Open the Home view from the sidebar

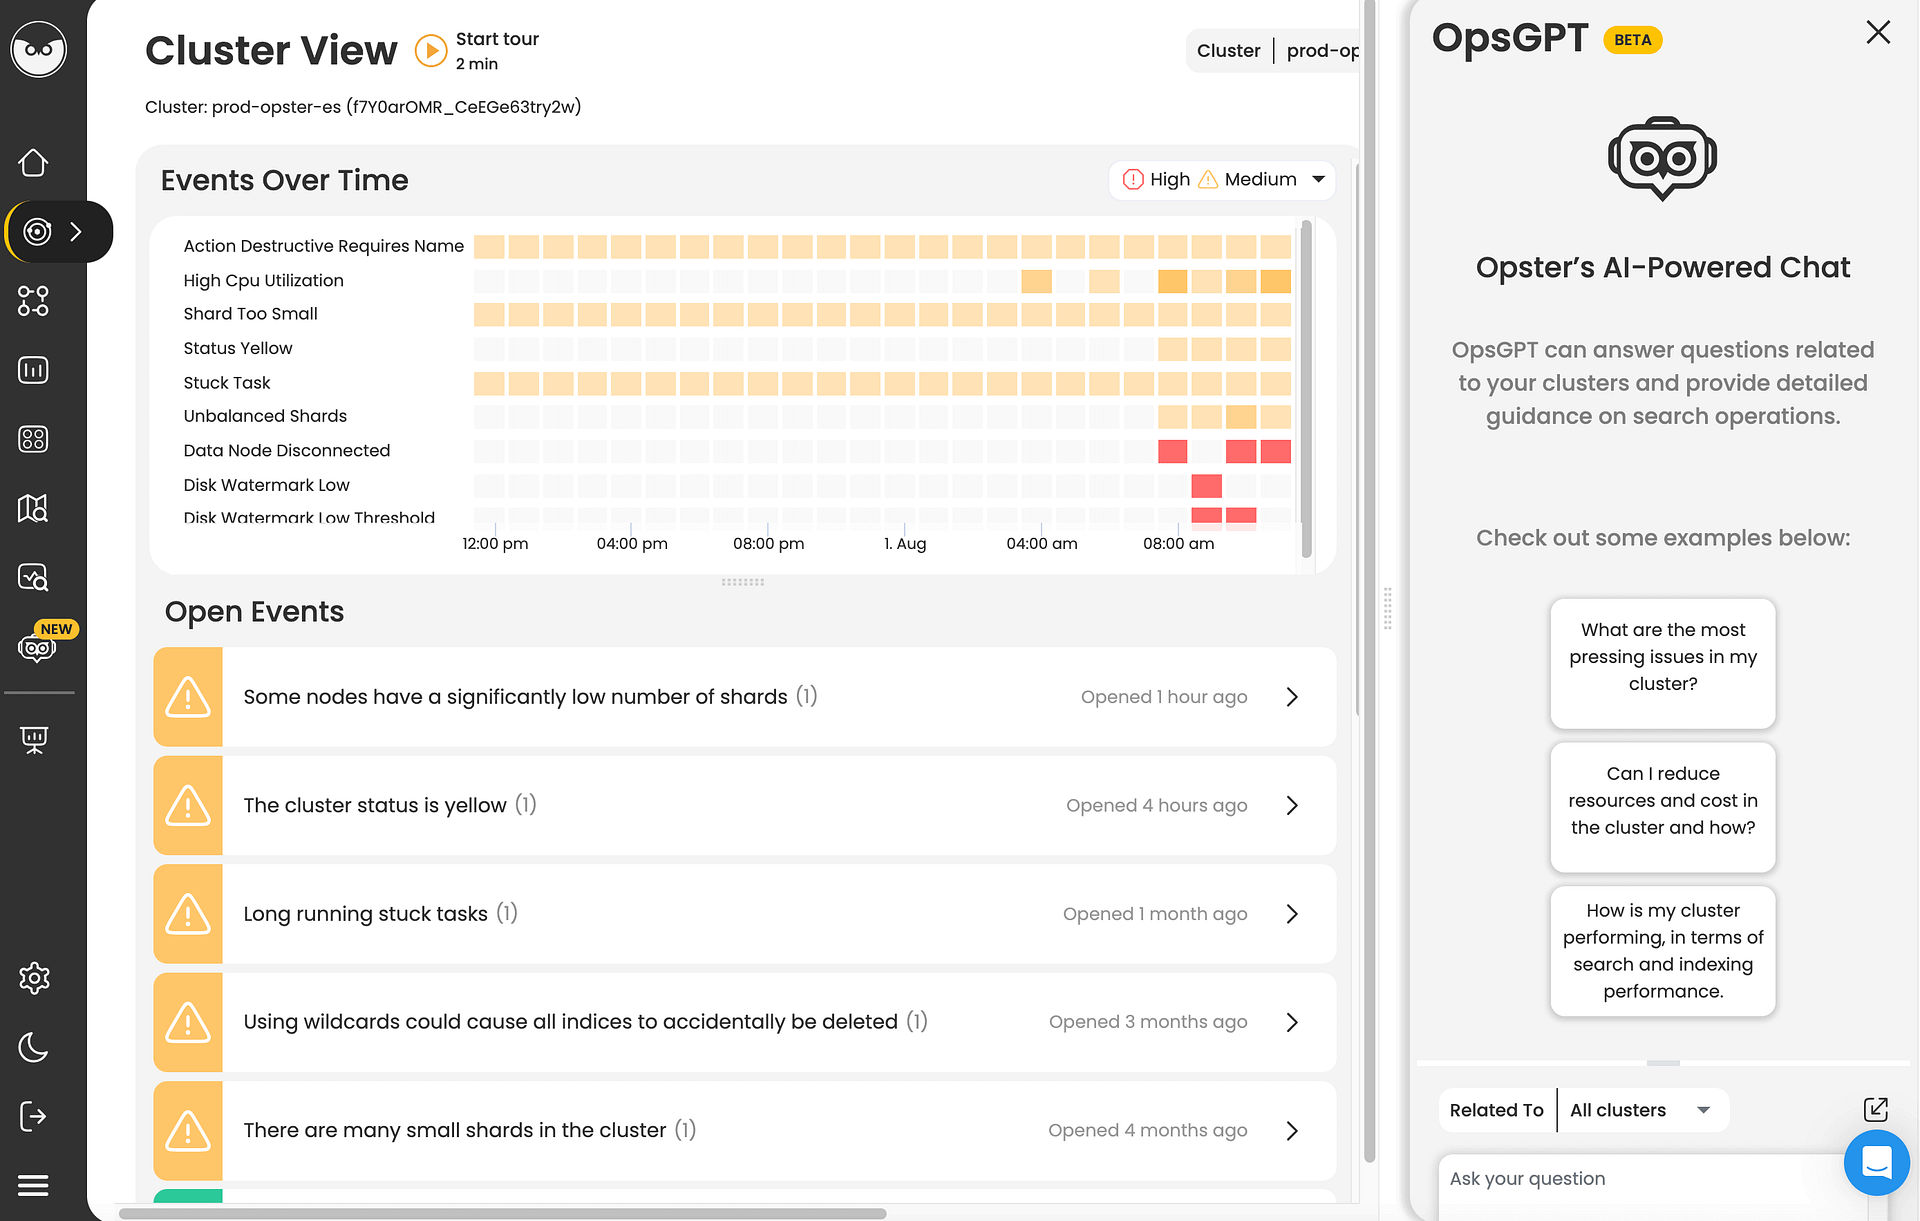33,162
